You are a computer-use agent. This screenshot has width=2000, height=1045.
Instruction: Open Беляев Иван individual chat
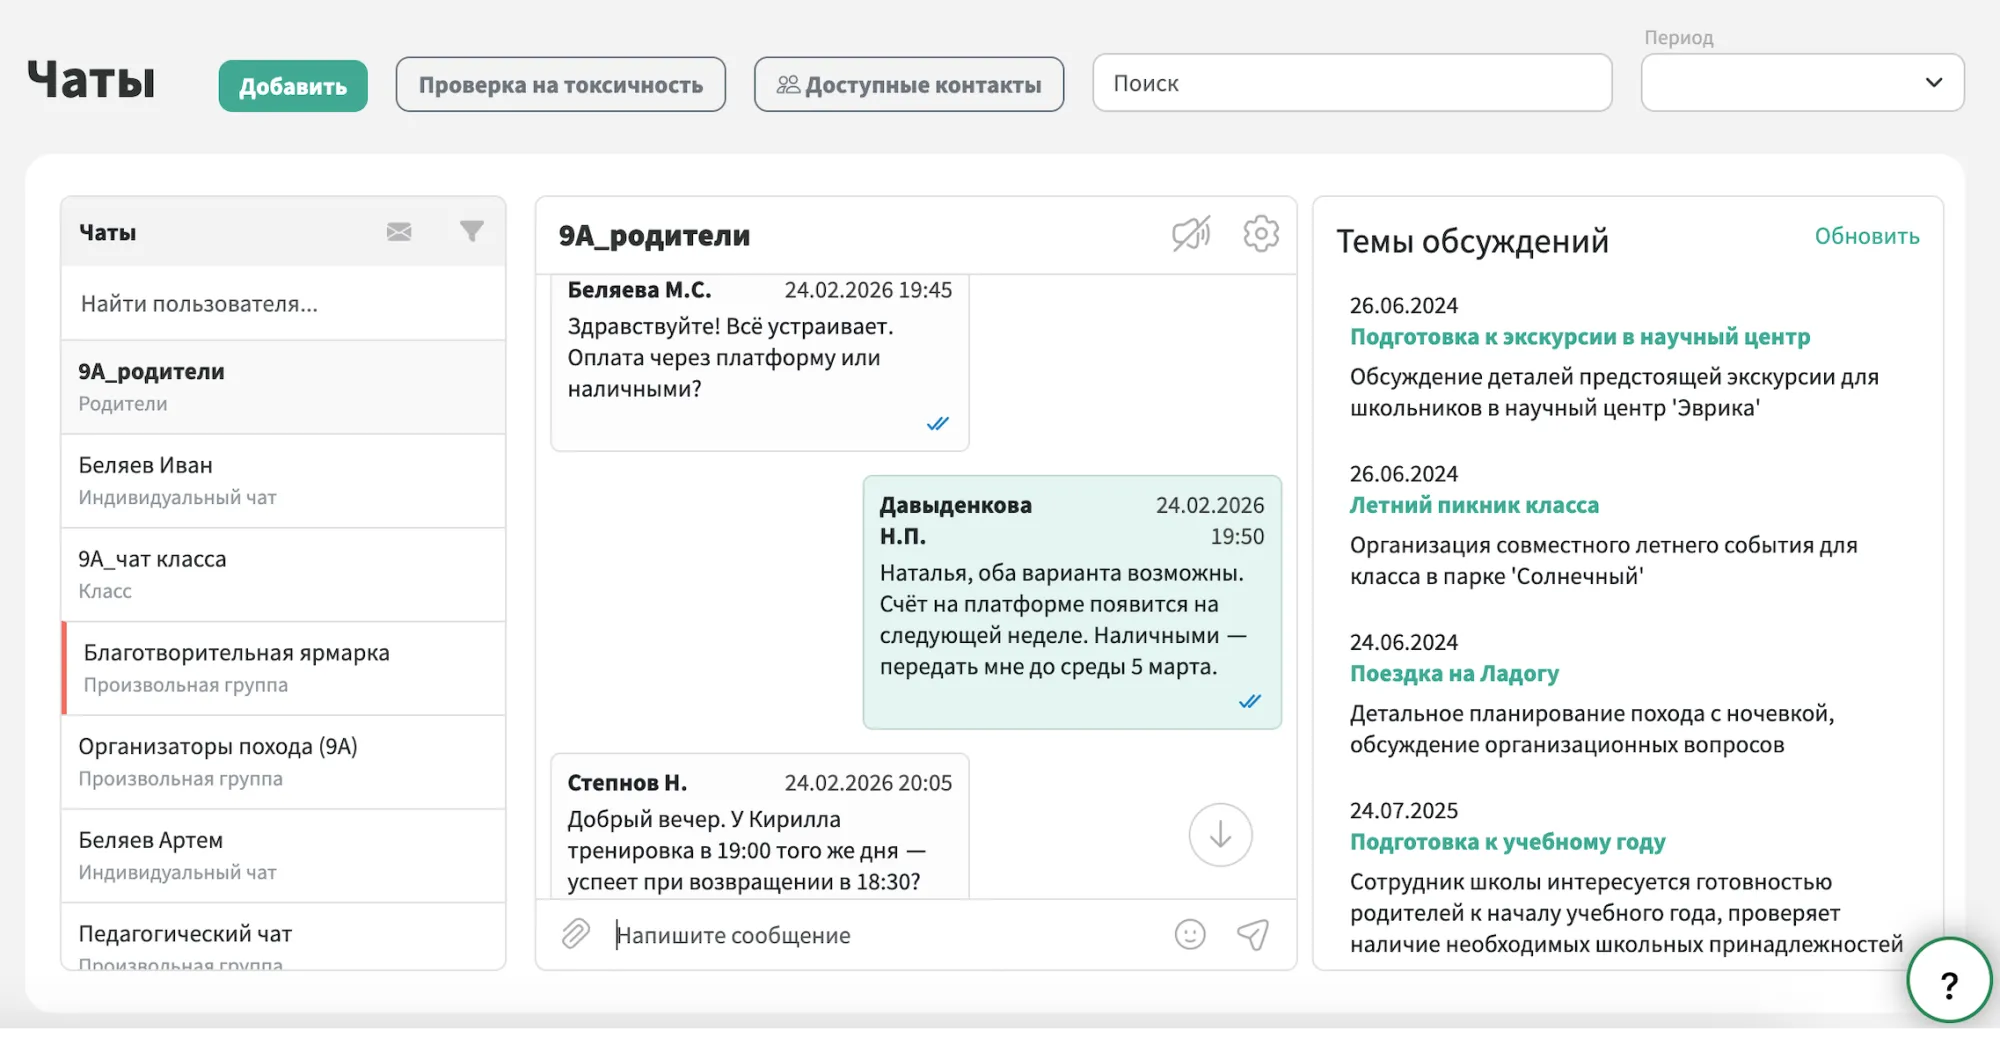[283, 481]
